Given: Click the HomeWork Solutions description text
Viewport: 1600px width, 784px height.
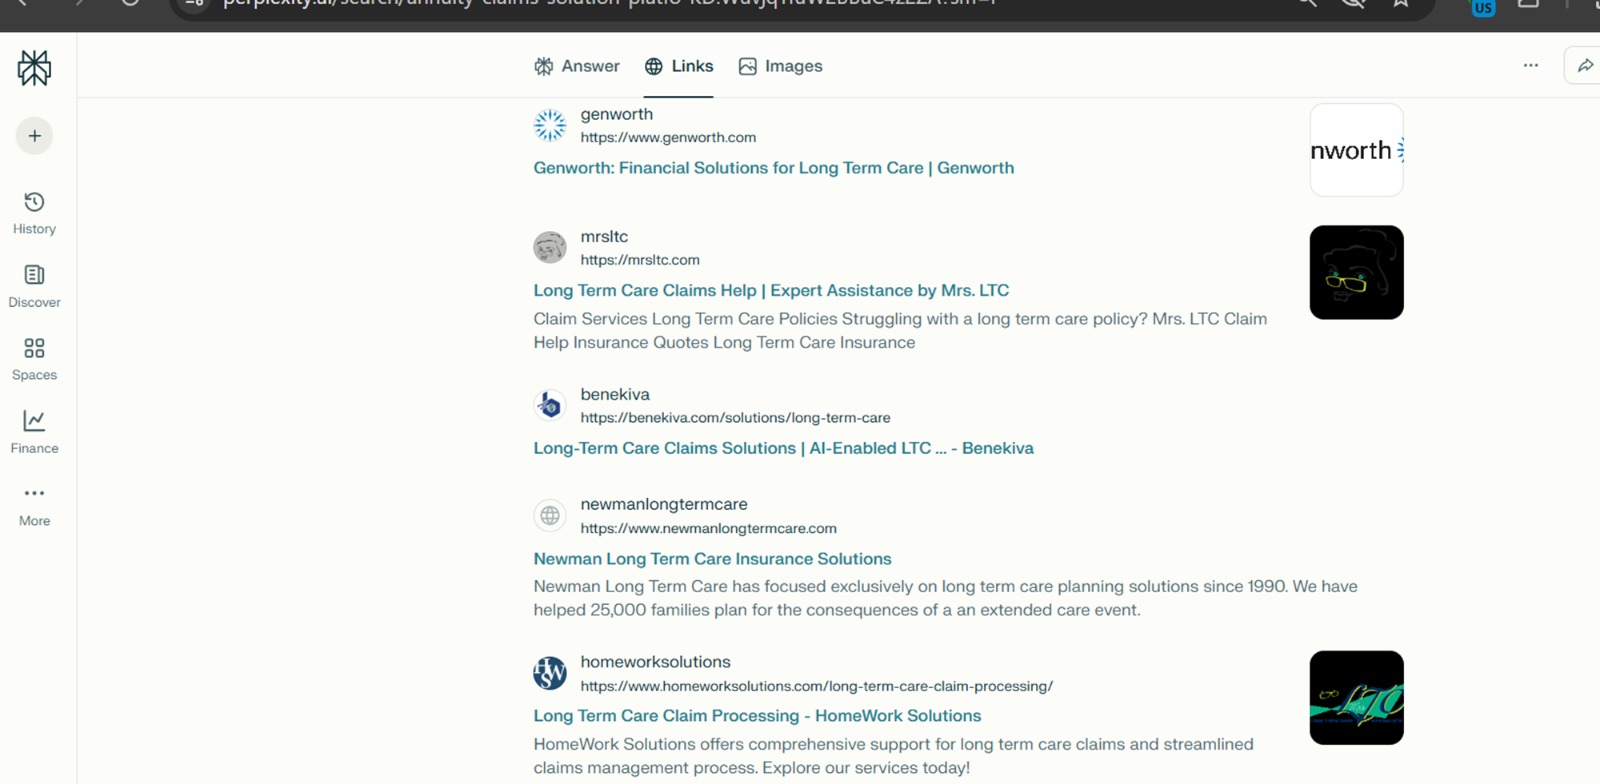Looking at the screenshot, I should pos(893,756).
